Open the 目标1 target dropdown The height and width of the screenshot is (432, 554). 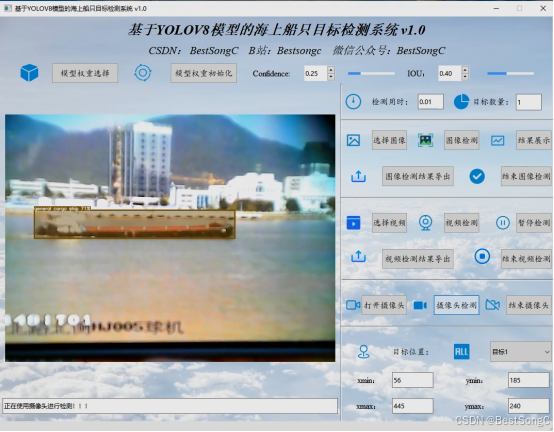[520, 352]
